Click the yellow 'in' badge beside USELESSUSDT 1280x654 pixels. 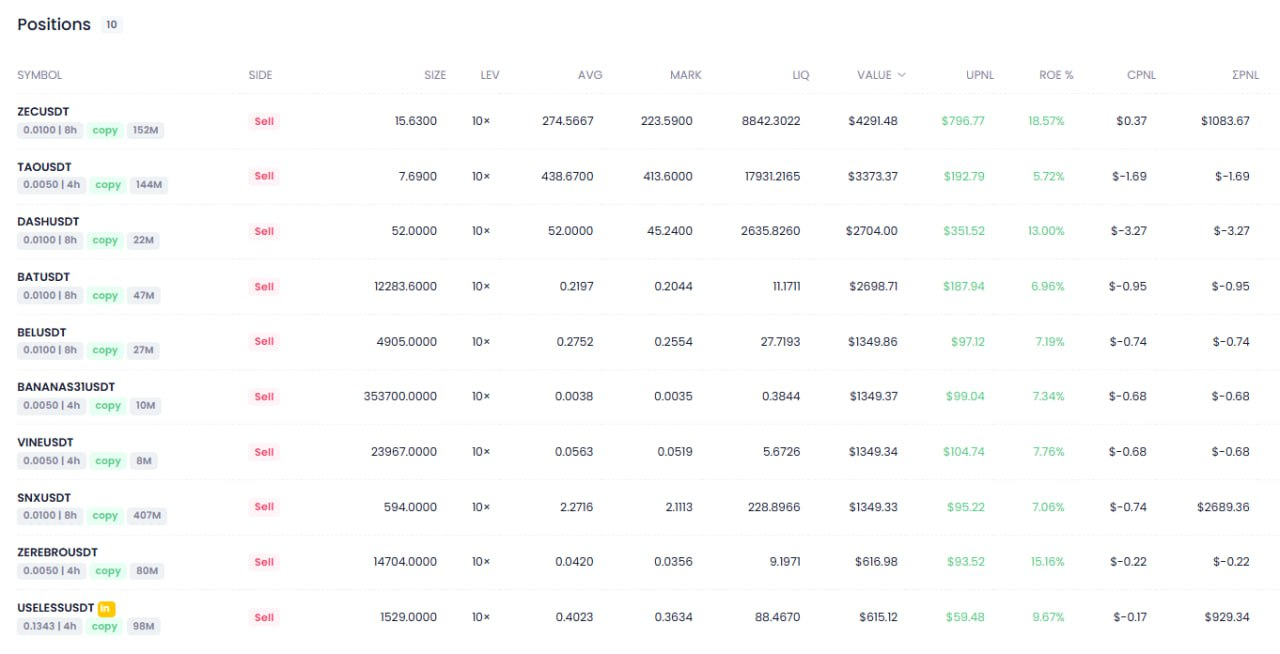(x=107, y=608)
